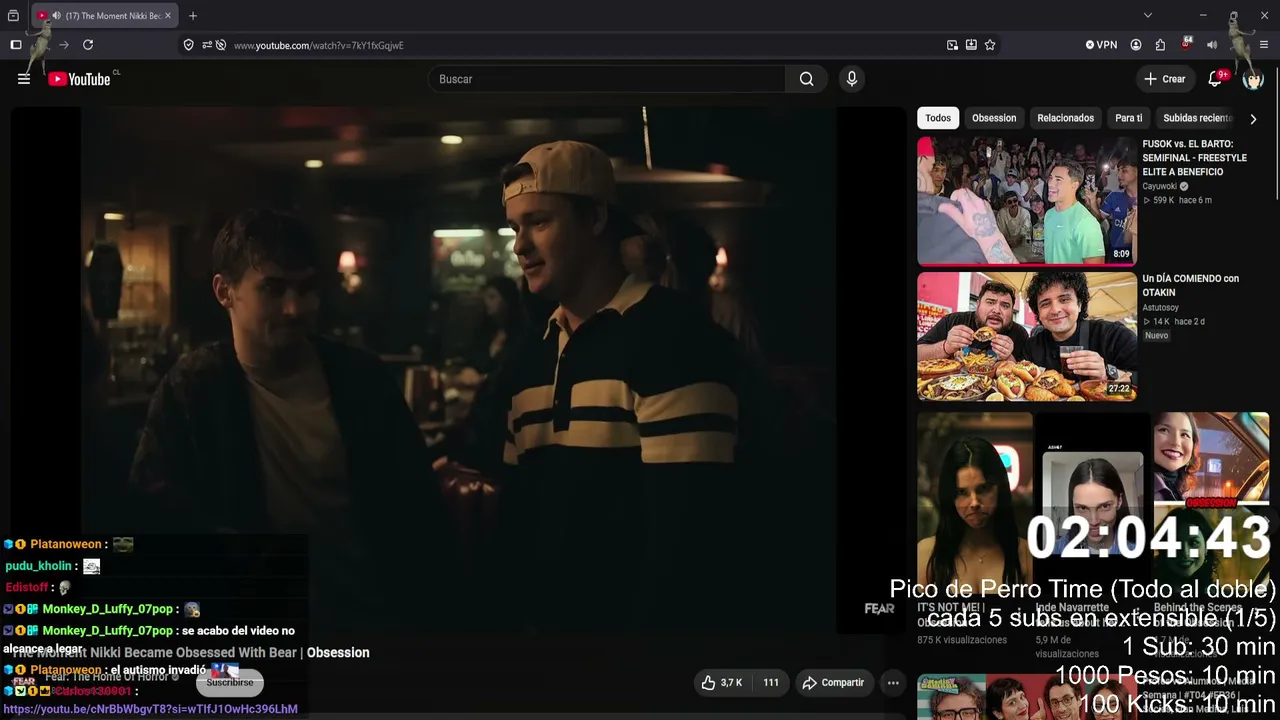Image resolution: width=1280 pixels, height=720 pixels.
Task: Open 'Un DÍA COMIENDO con OTAKIN' title
Action: (x=1191, y=286)
